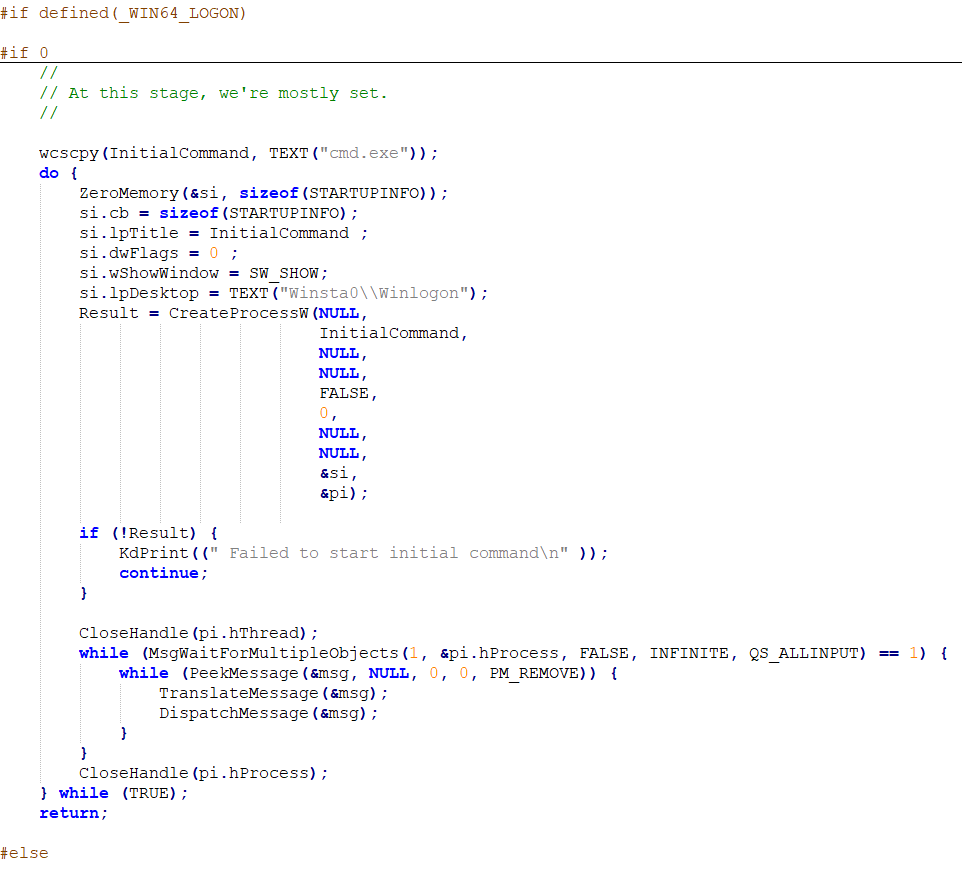Click the 'return;' statement
Viewport: 962px width, 869px height.
pos(74,813)
